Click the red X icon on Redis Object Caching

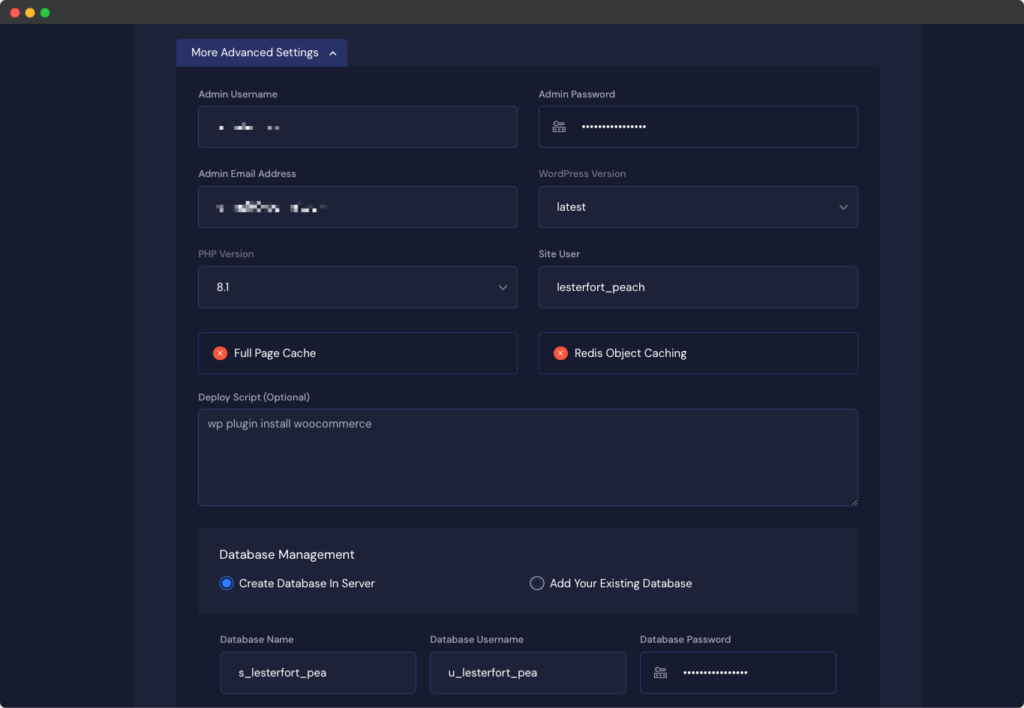[x=560, y=352]
